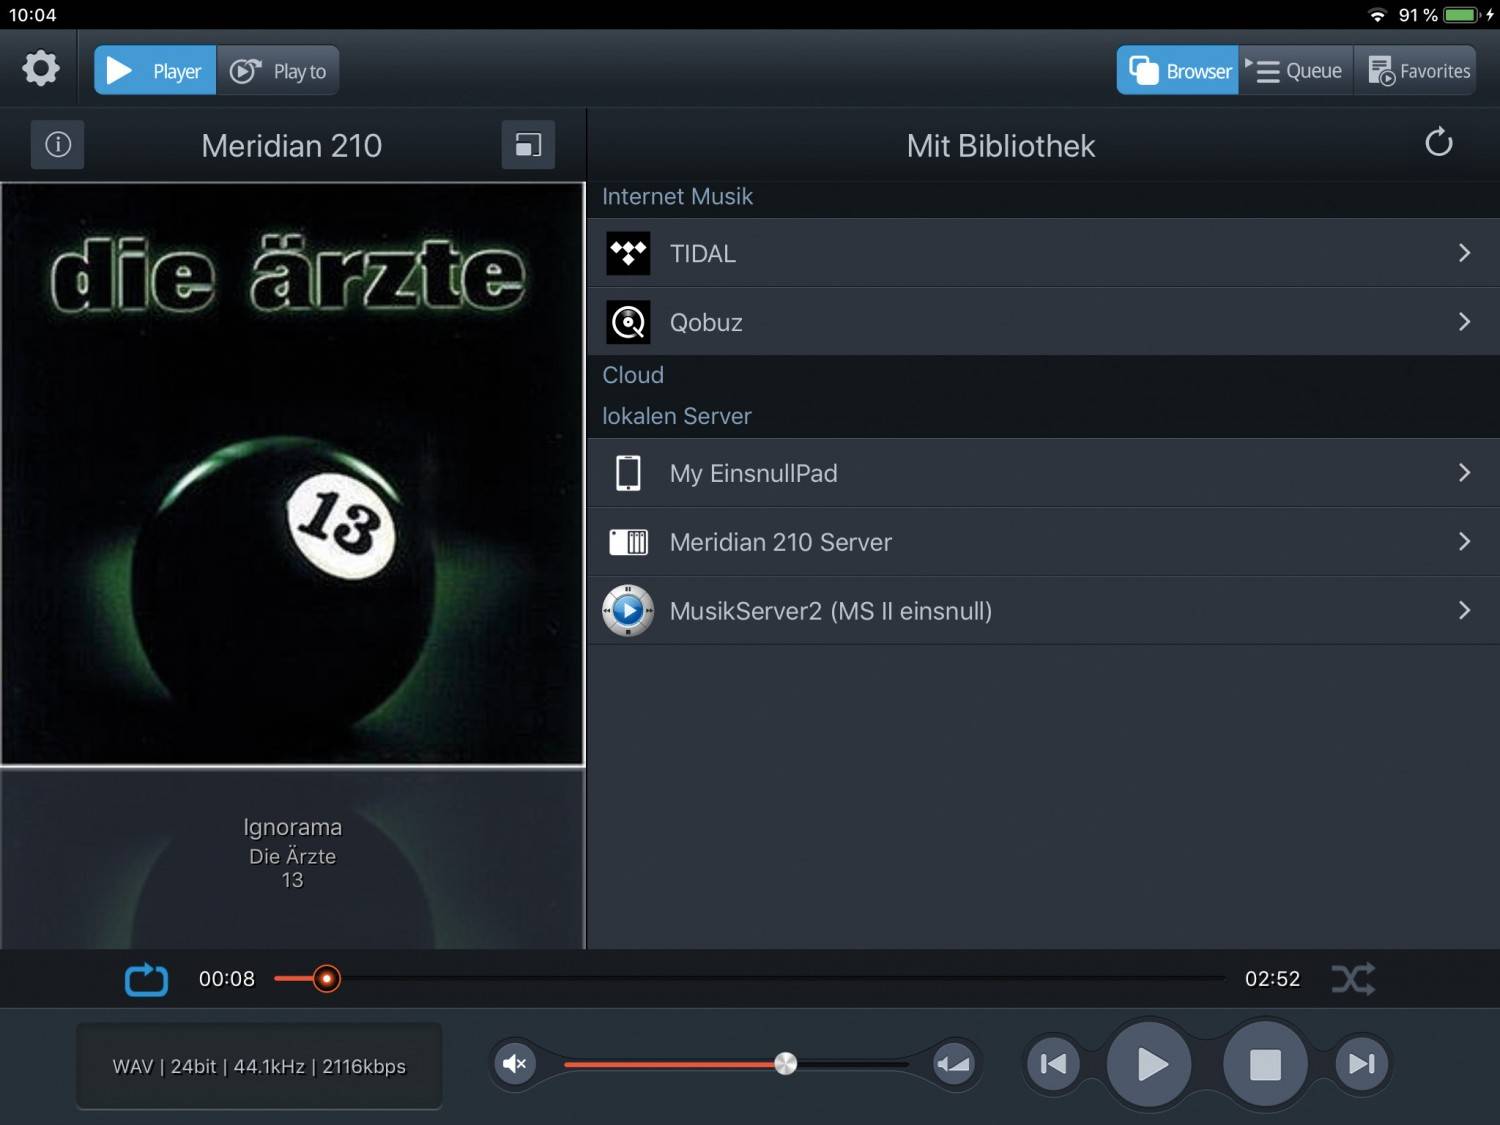Select the Browser tab
Image resolution: width=1500 pixels, height=1125 pixels.
pyautogui.click(x=1177, y=71)
